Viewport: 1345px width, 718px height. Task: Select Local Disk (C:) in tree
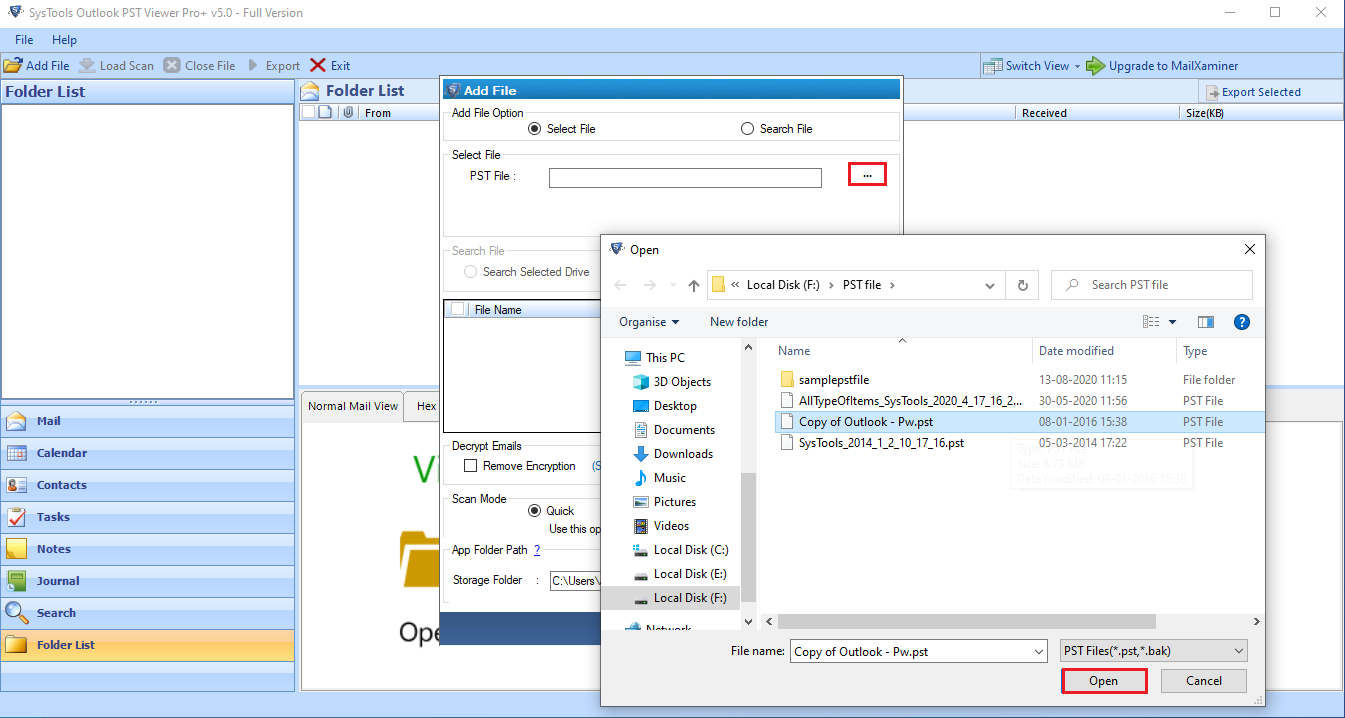coord(690,550)
